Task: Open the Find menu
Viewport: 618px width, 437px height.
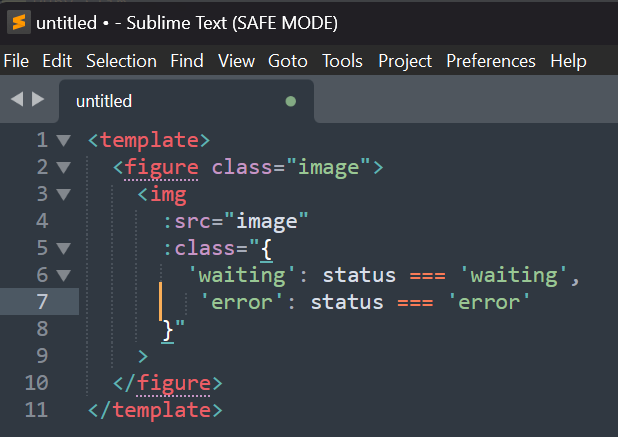Action: point(187,61)
